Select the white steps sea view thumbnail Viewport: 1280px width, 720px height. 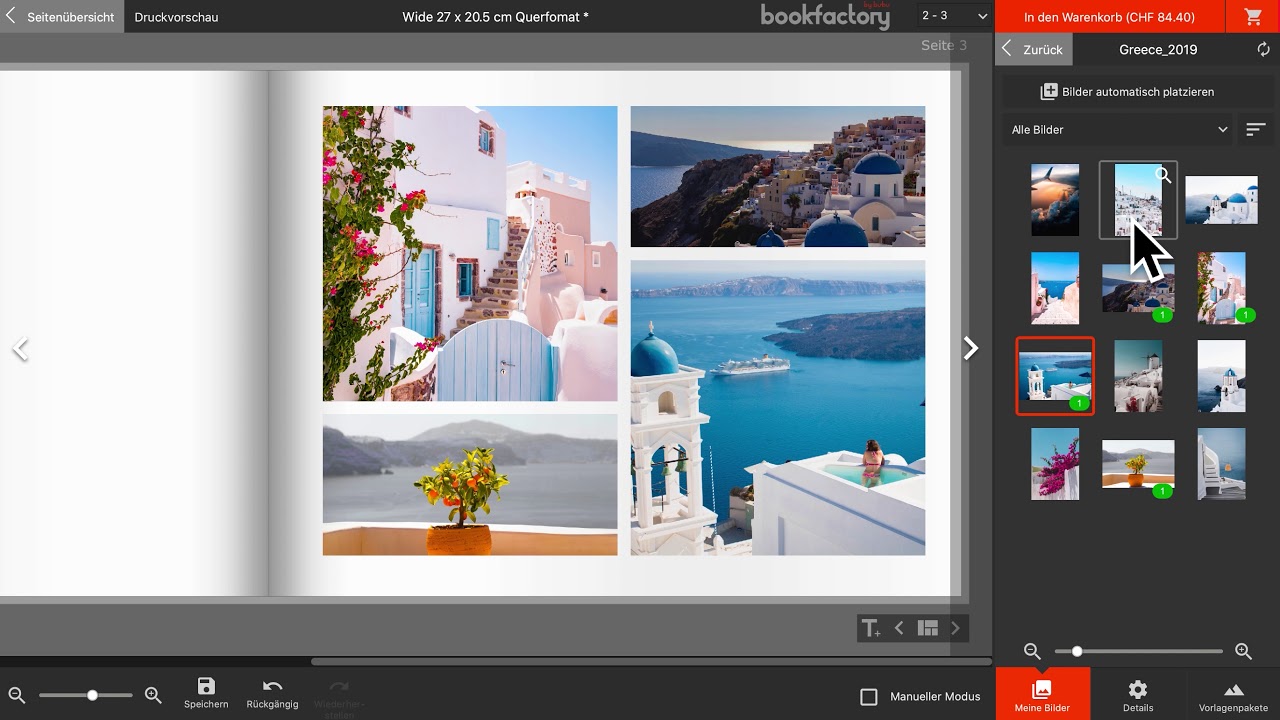pyautogui.click(x=1055, y=288)
